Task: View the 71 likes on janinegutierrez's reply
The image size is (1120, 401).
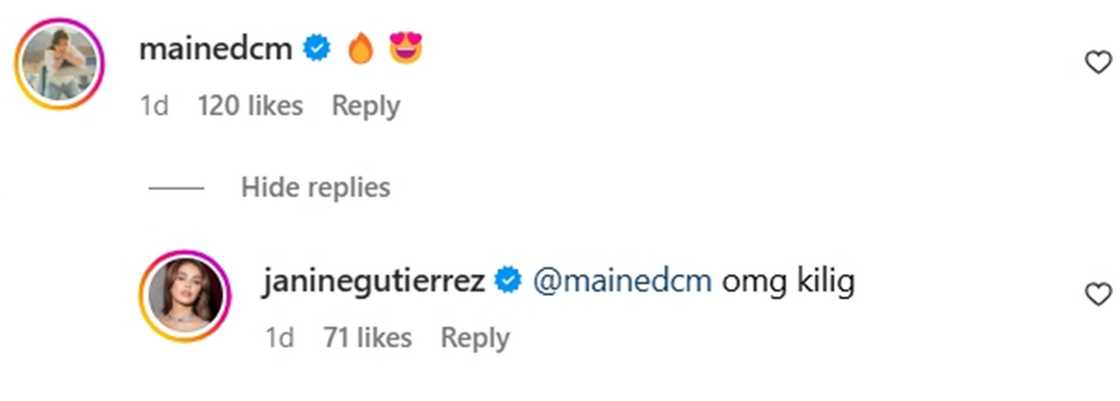Action: tap(367, 338)
